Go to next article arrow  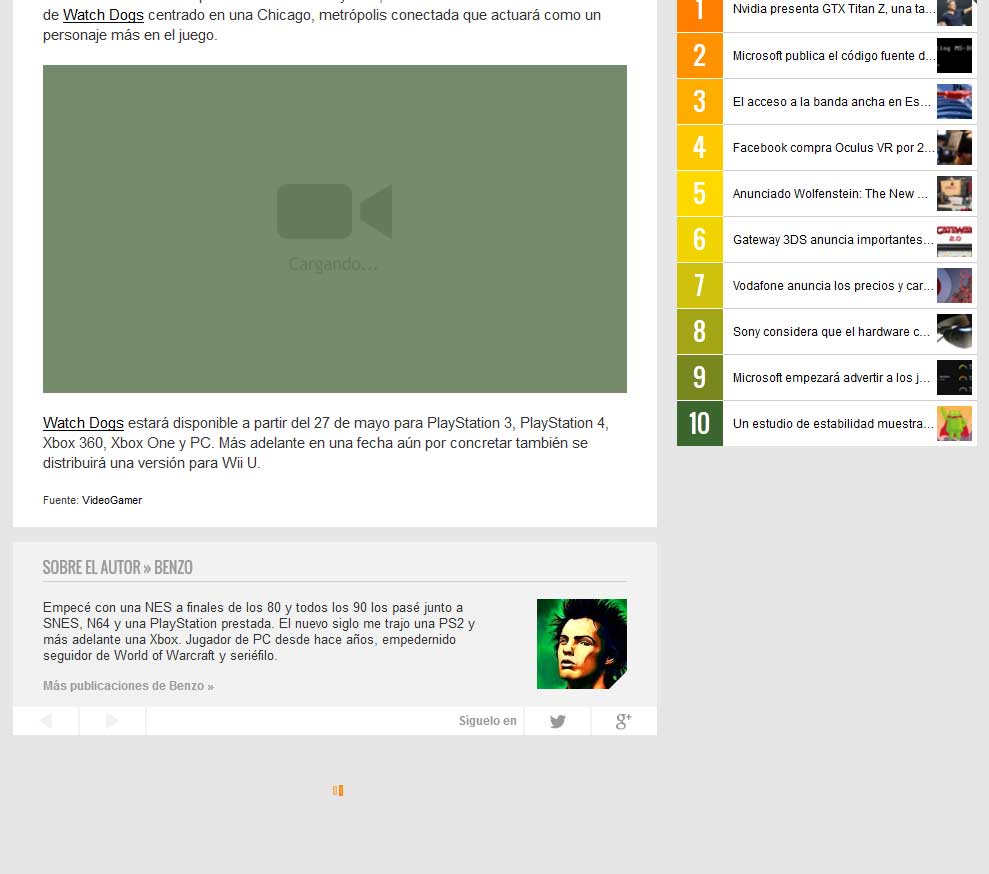pos(112,721)
